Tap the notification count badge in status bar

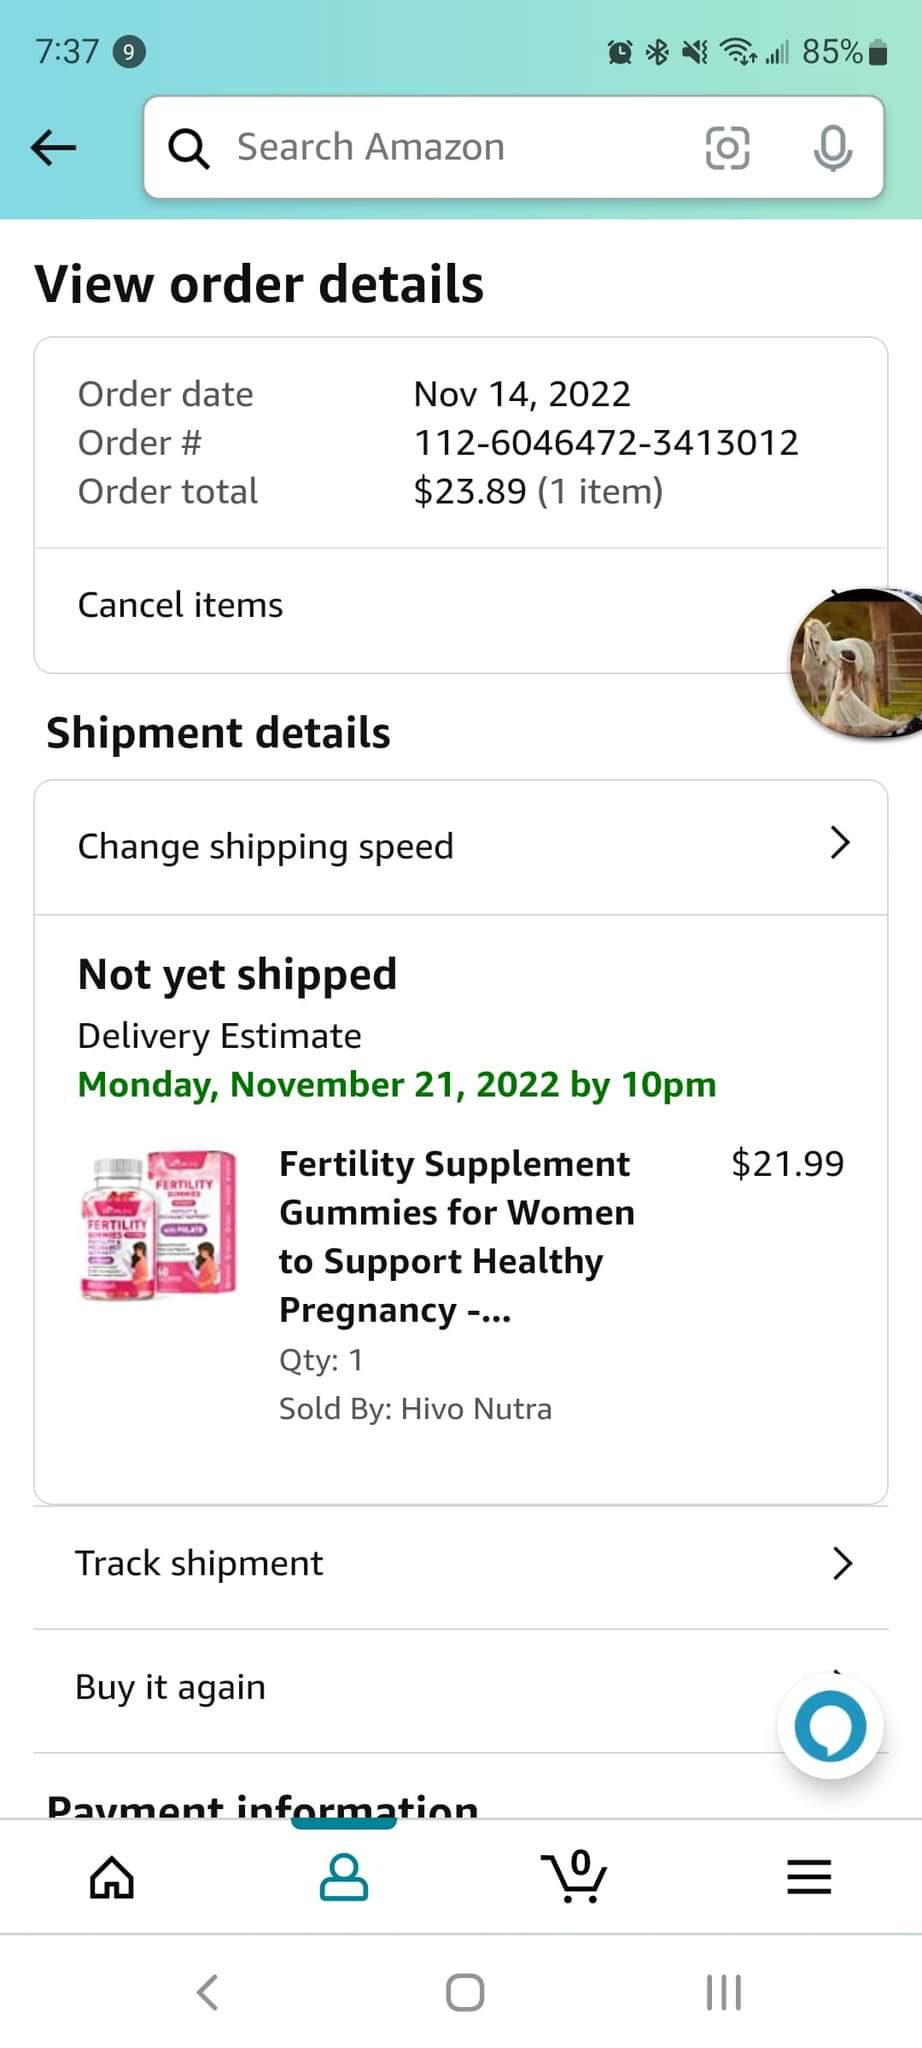pyautogui.click(x=130, y=51)
